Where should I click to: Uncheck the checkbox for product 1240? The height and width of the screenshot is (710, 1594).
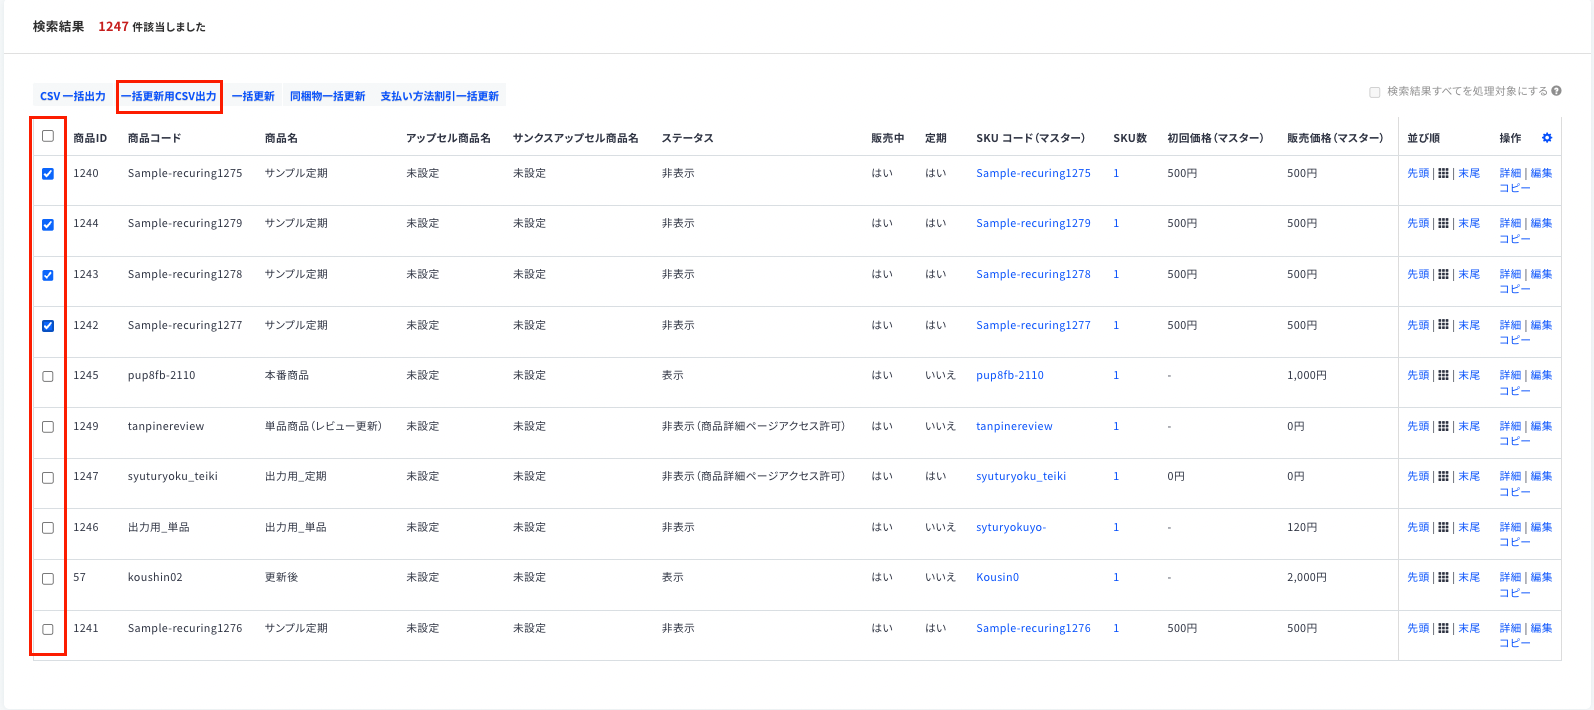pyautogui.click(x=48, y=174)
